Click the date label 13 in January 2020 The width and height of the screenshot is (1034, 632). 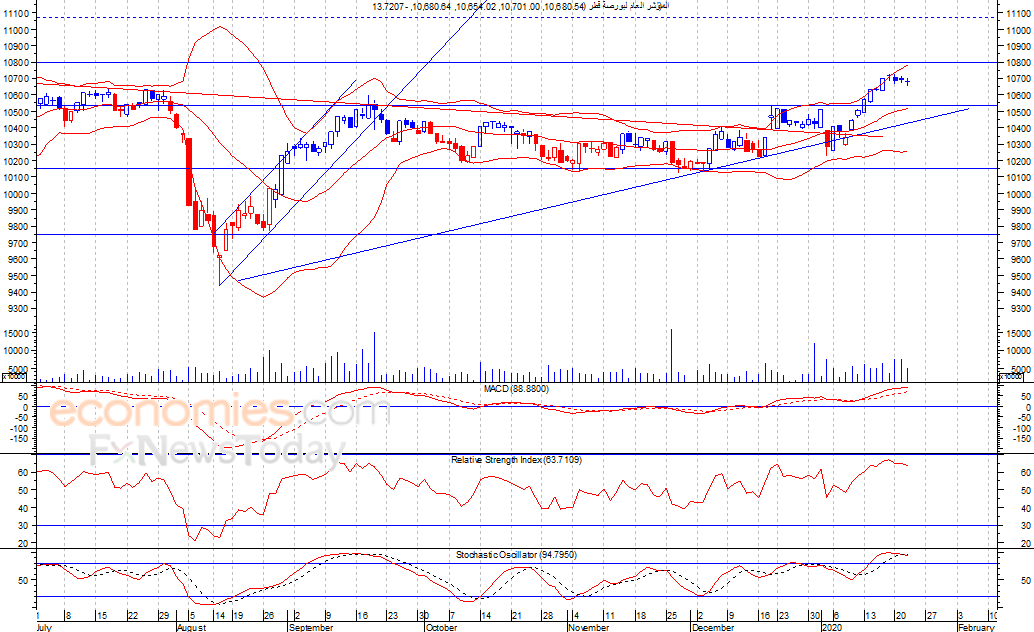pos(870,616)
